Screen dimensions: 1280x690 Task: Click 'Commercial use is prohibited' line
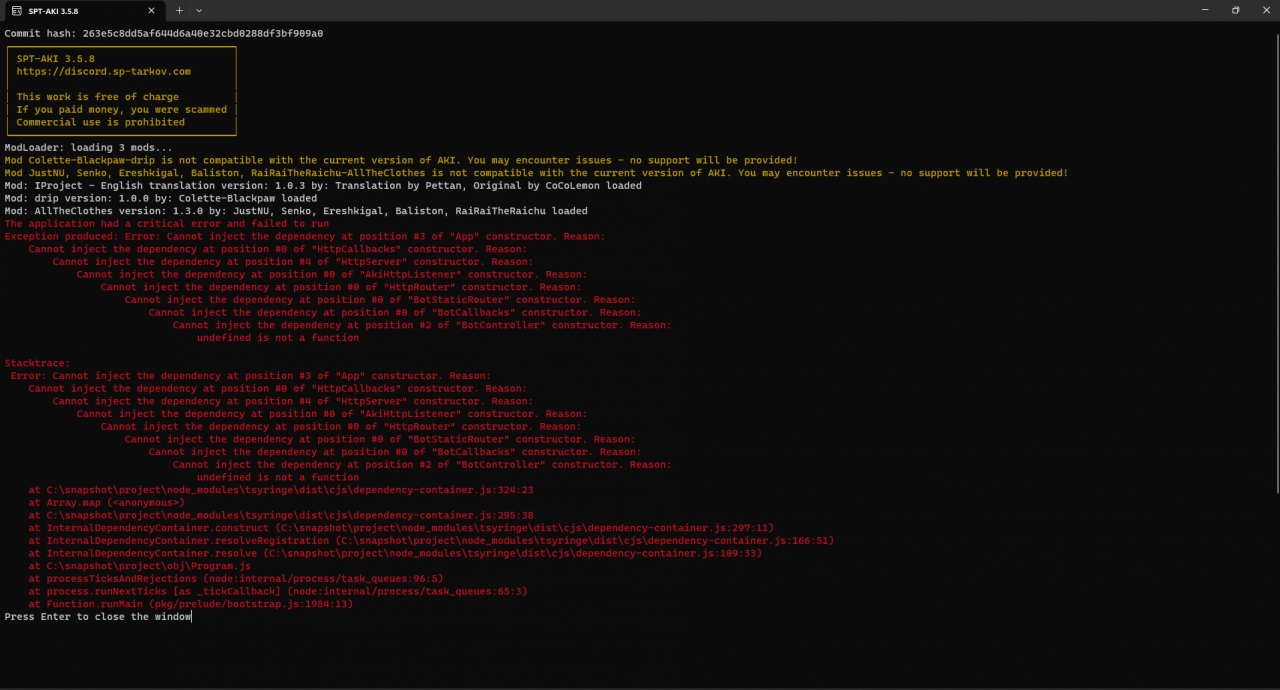(x=100, y=122)
